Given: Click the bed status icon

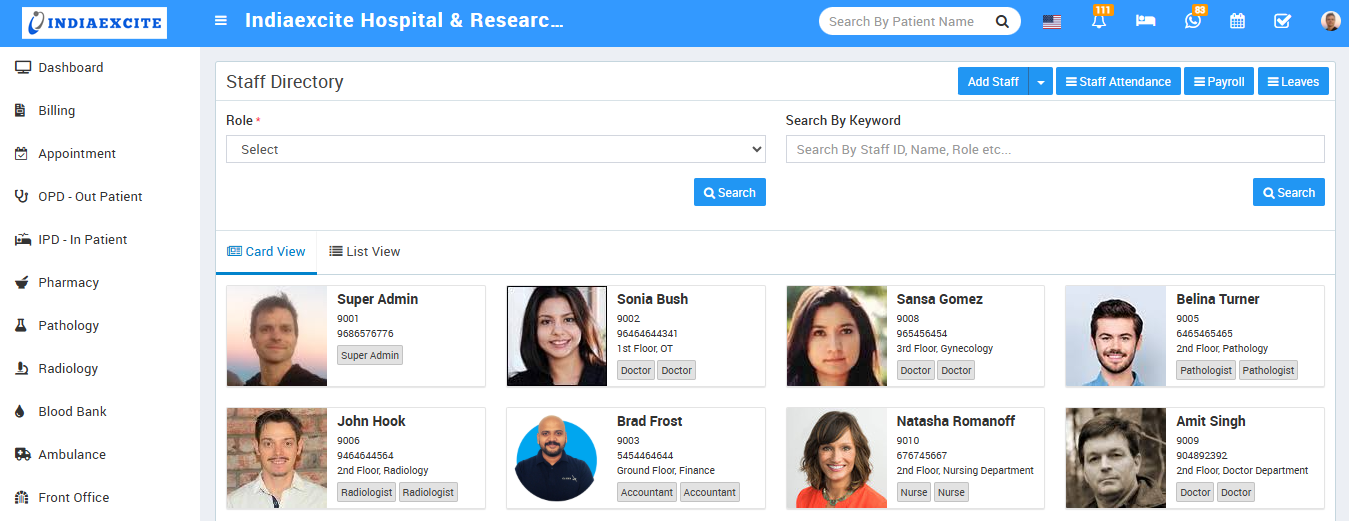Looking at the screenshot, I should click(1145, 21).
